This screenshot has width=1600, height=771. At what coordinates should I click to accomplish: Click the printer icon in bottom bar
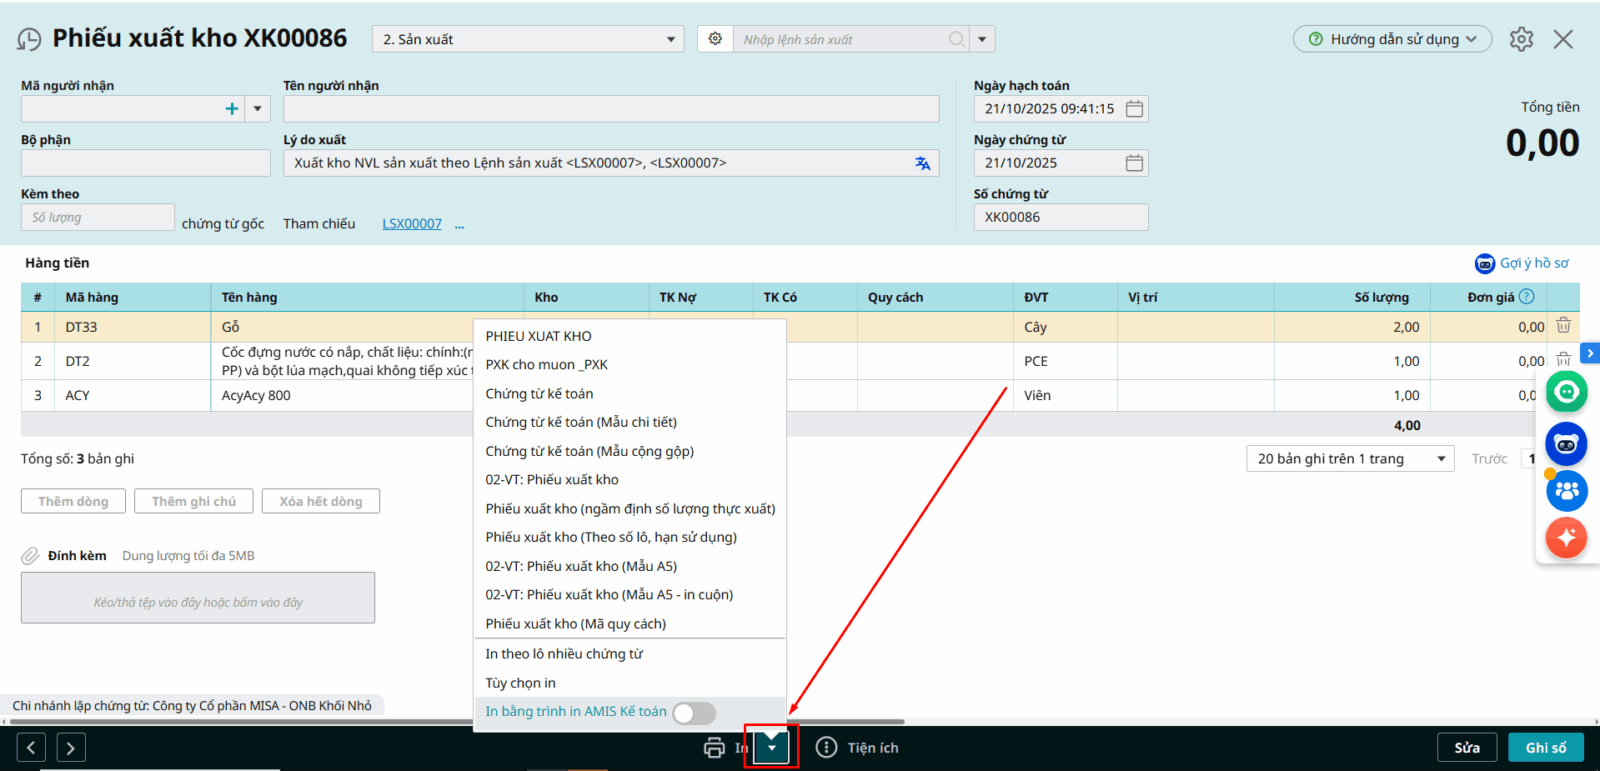(714, 748)
